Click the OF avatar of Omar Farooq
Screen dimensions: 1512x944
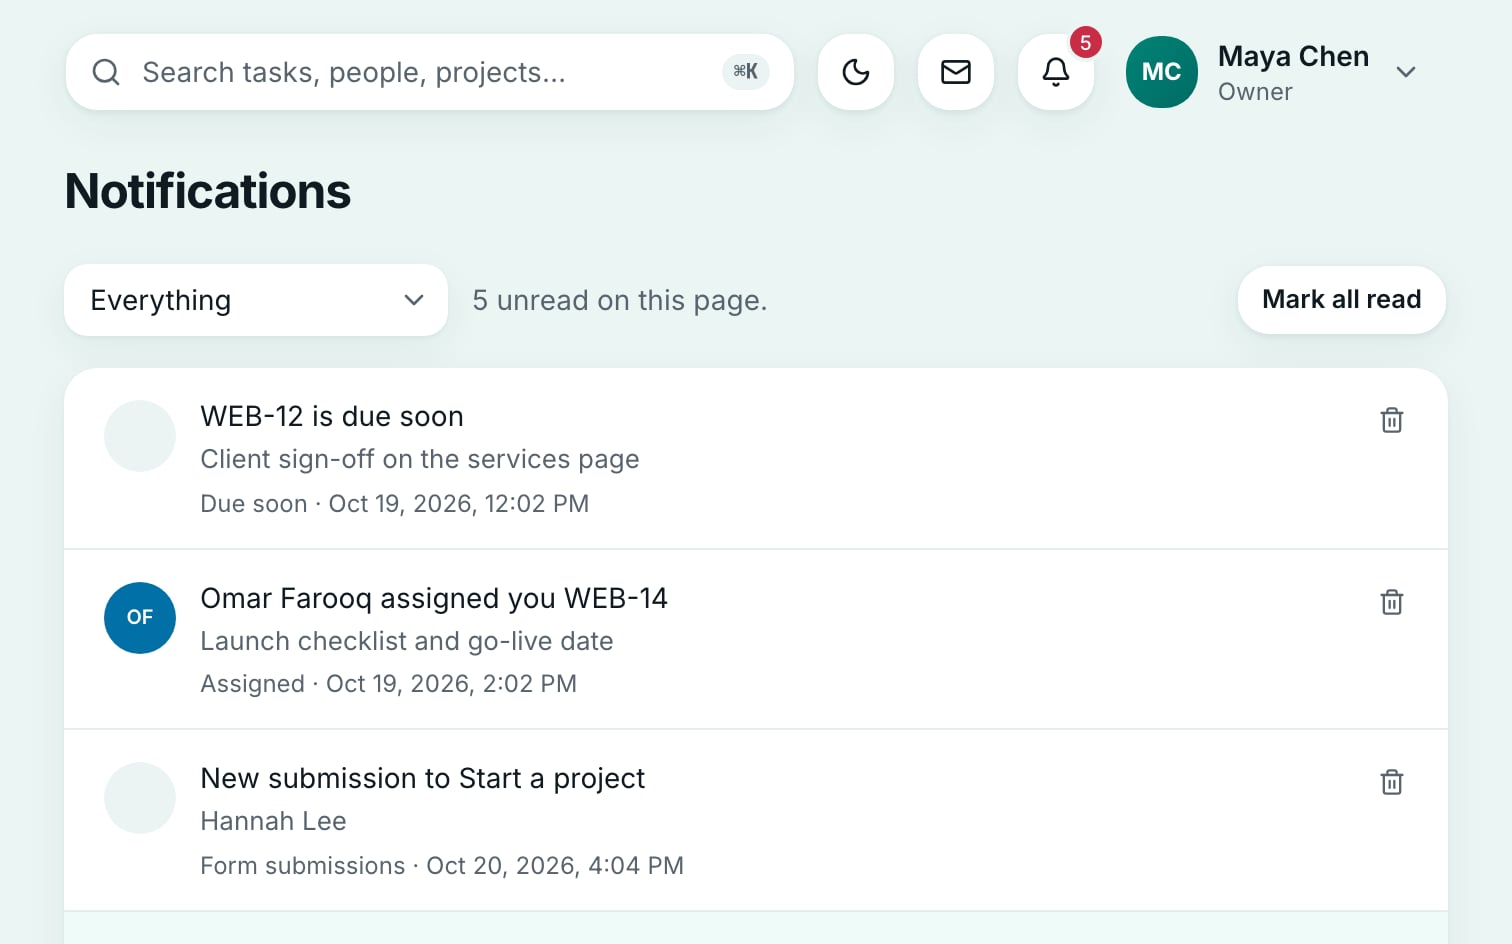click(x=140, y=618)
